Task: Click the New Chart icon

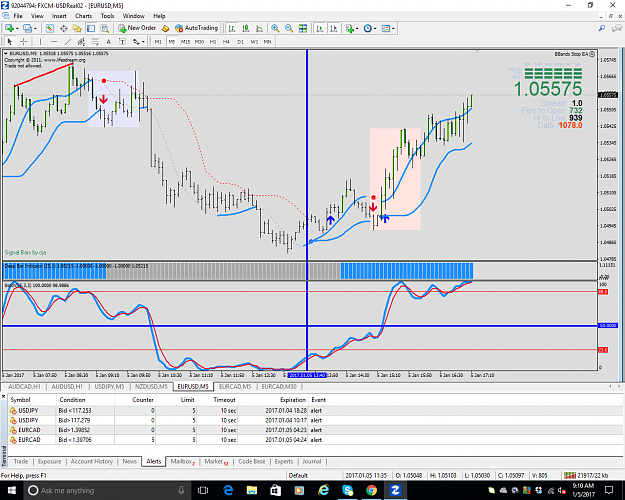Action: click(x=9, y=28)
